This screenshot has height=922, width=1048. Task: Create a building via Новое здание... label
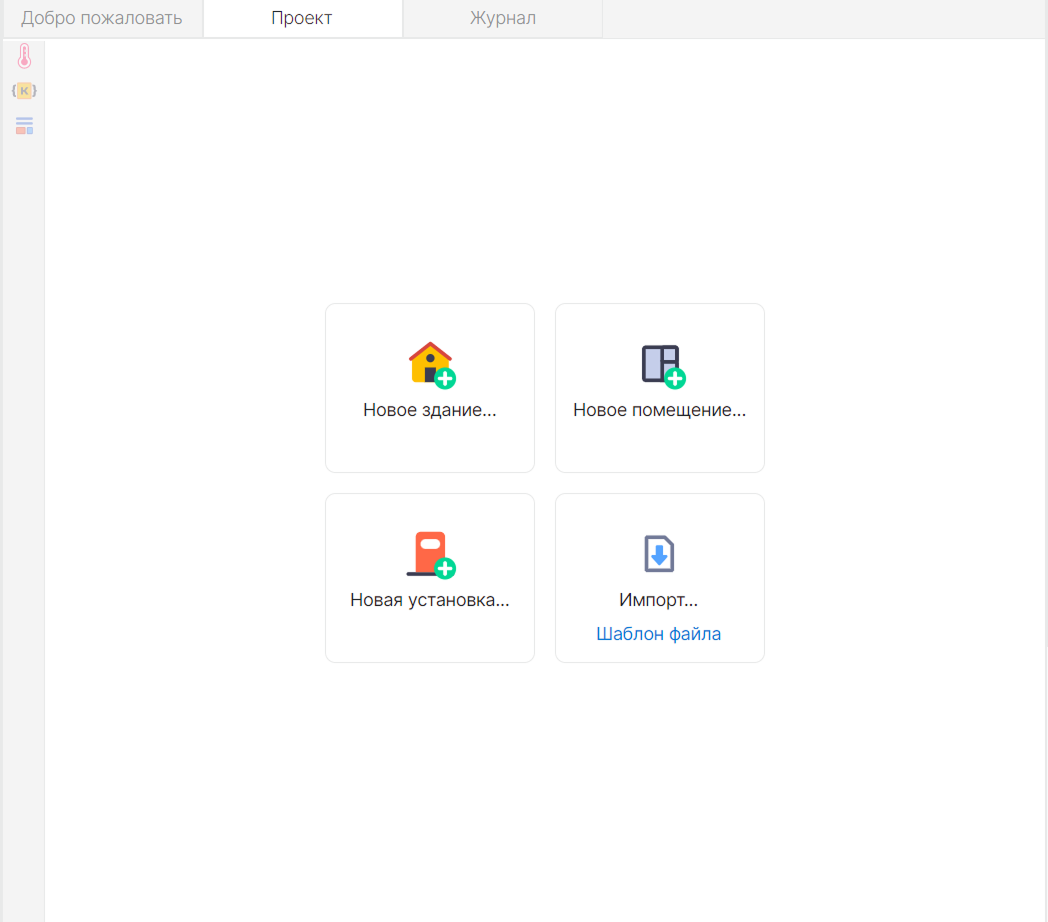pos(430,410)
